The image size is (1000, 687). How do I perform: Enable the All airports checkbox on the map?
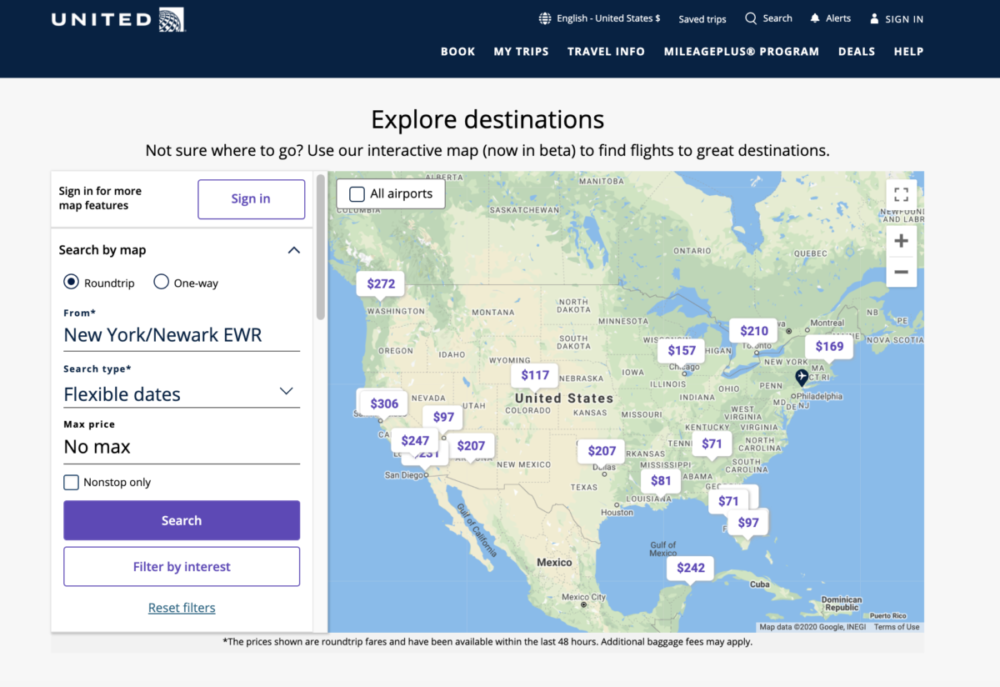[x=356, y=193]
